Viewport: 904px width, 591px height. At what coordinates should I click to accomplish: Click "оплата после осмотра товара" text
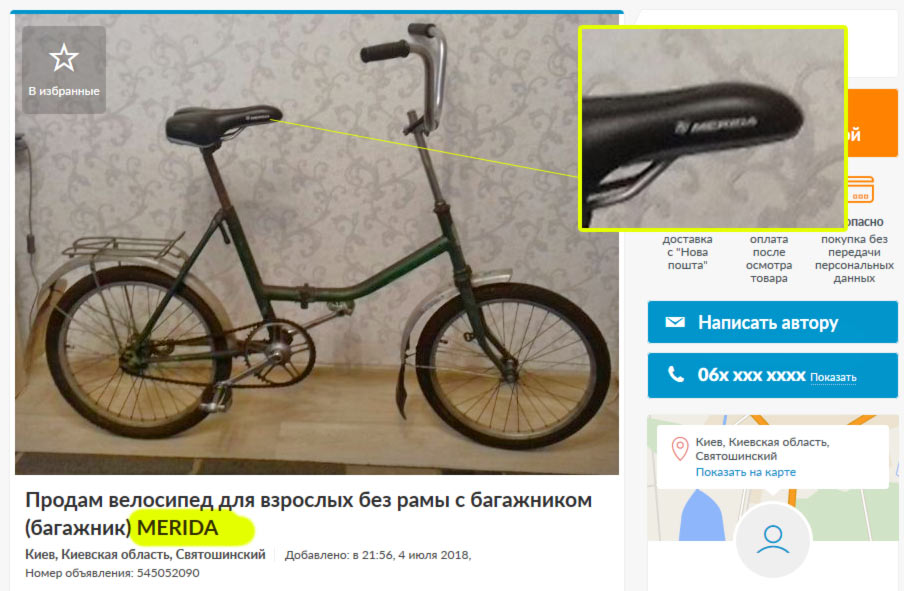[769, 258]
